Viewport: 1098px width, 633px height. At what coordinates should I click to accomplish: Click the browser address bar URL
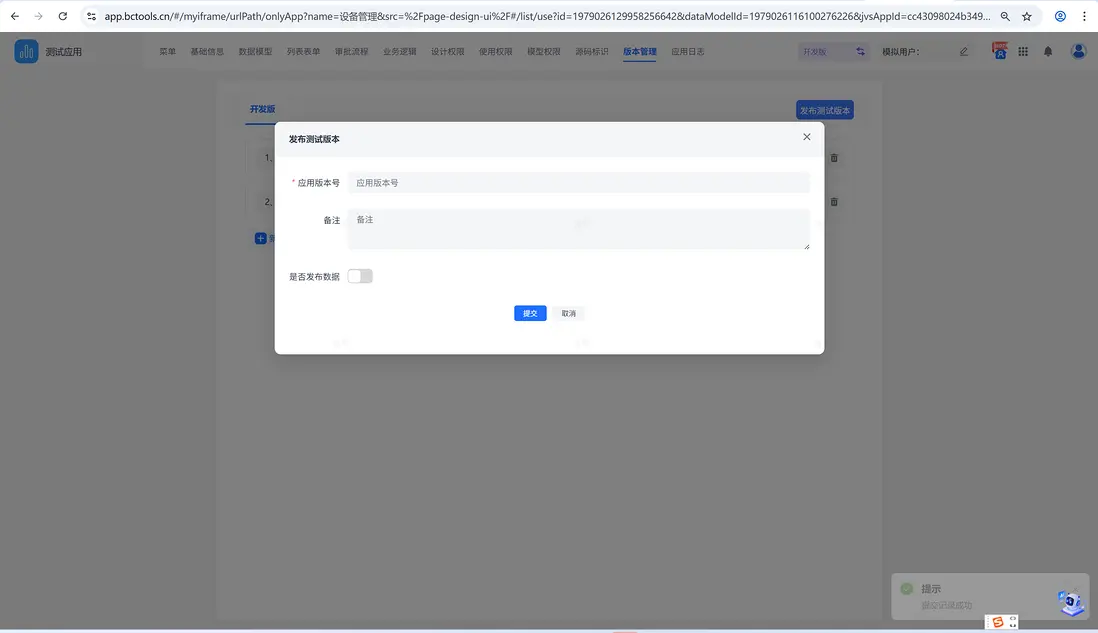(x=547, y=16)
